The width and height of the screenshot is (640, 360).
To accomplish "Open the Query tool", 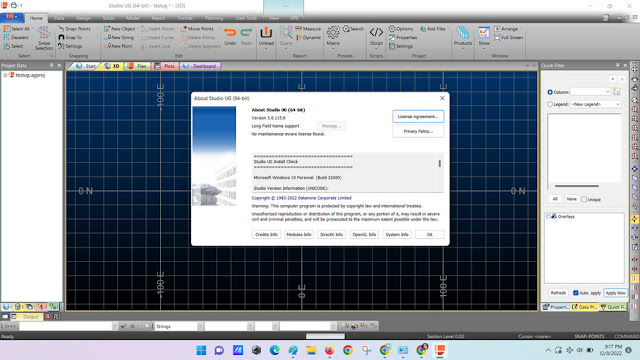I will (286, 37).
